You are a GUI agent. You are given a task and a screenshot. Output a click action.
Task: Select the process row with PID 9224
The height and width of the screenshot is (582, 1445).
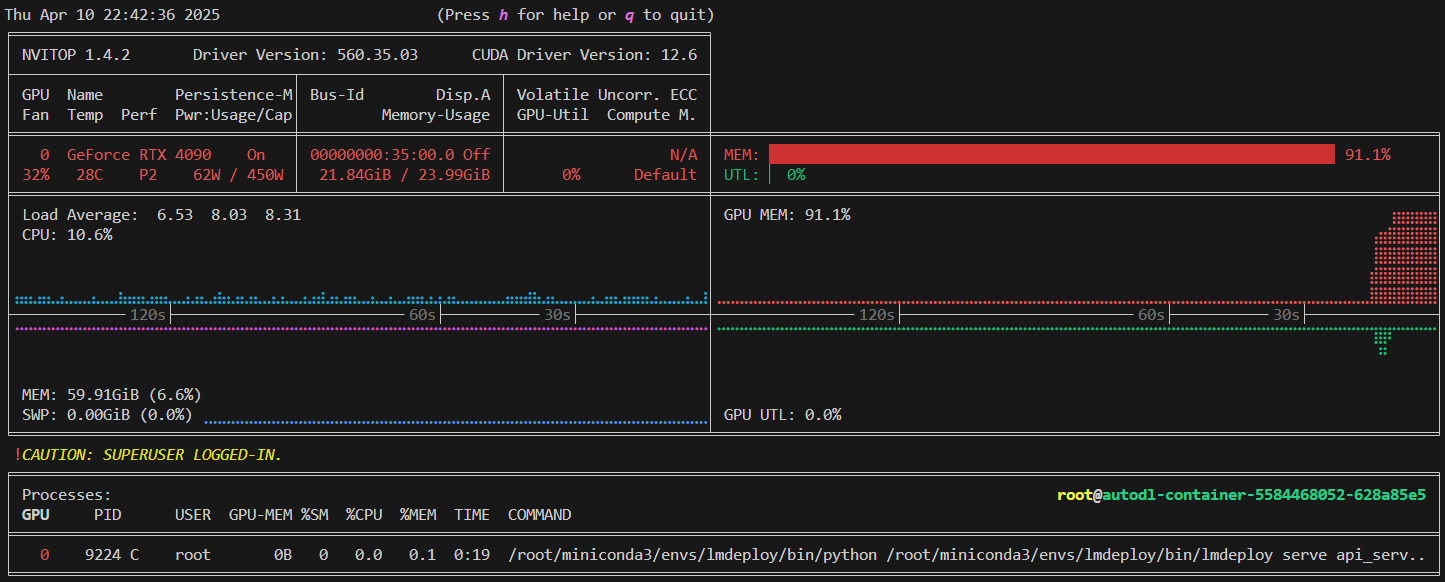pos(111,554)
